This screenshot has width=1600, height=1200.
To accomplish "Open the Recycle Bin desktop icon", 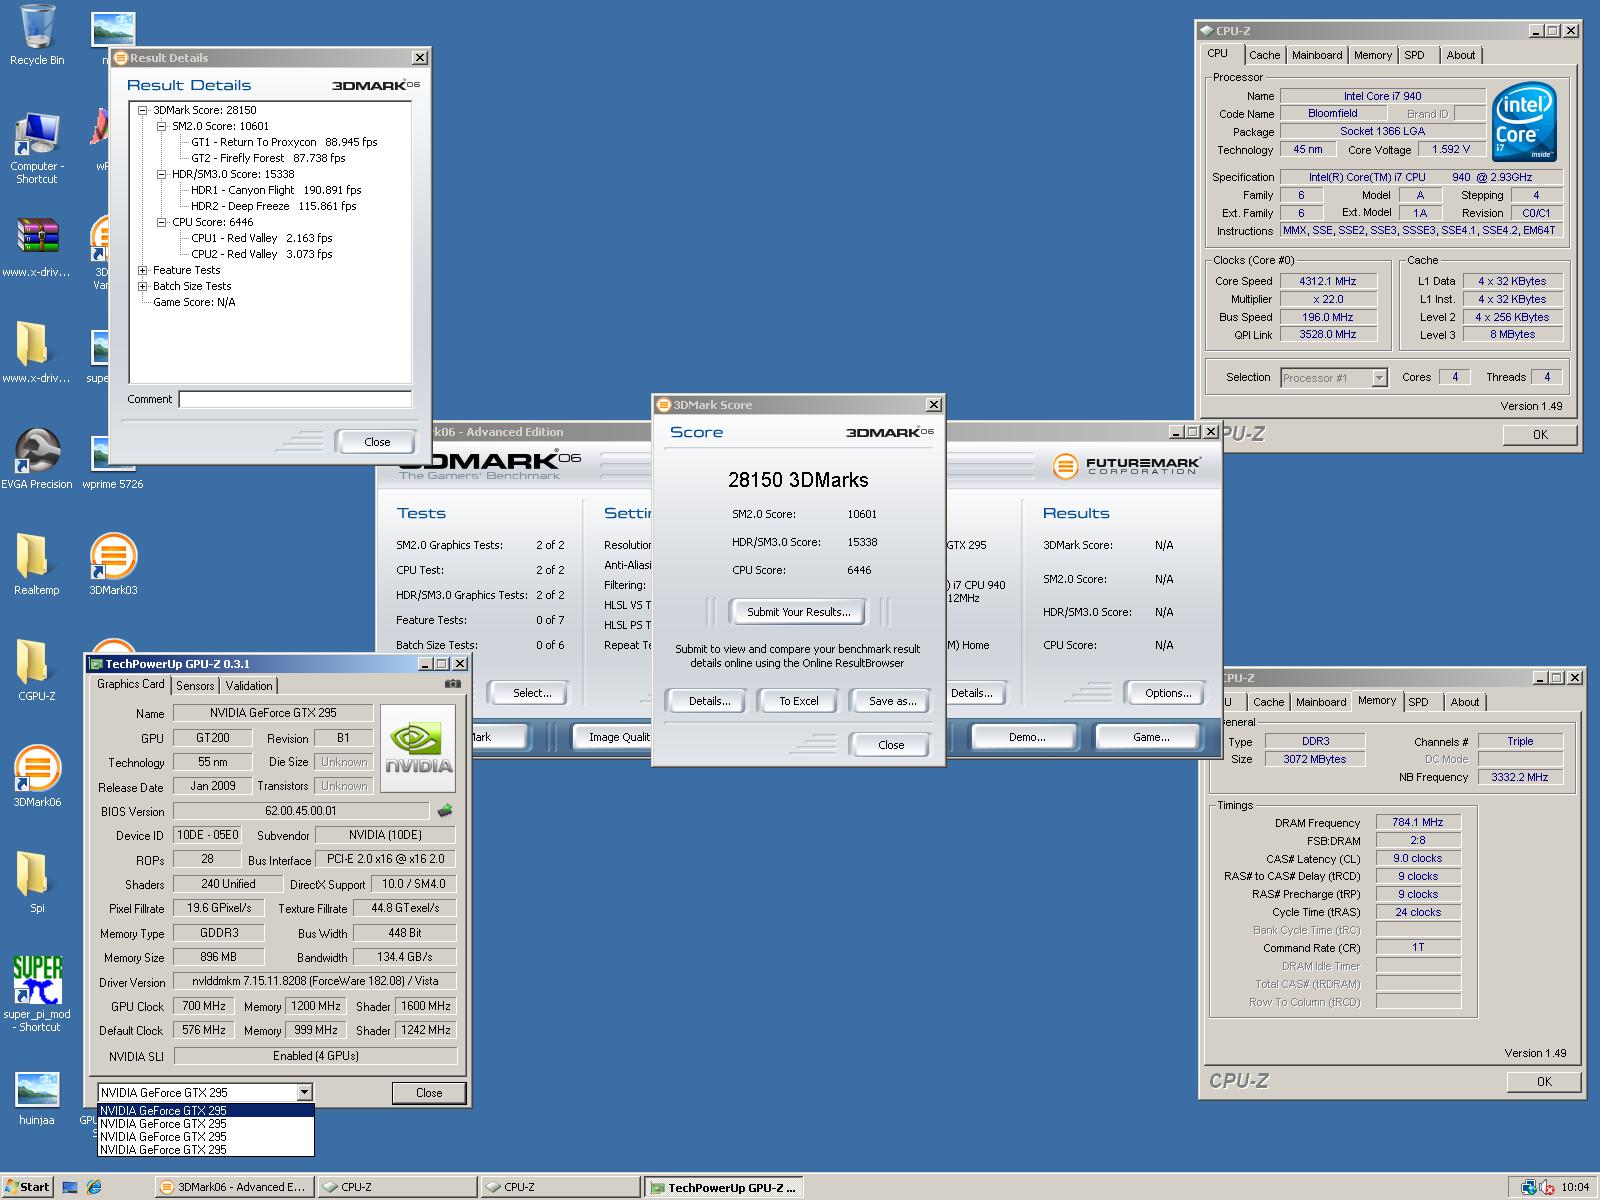I will pos(37,34).
